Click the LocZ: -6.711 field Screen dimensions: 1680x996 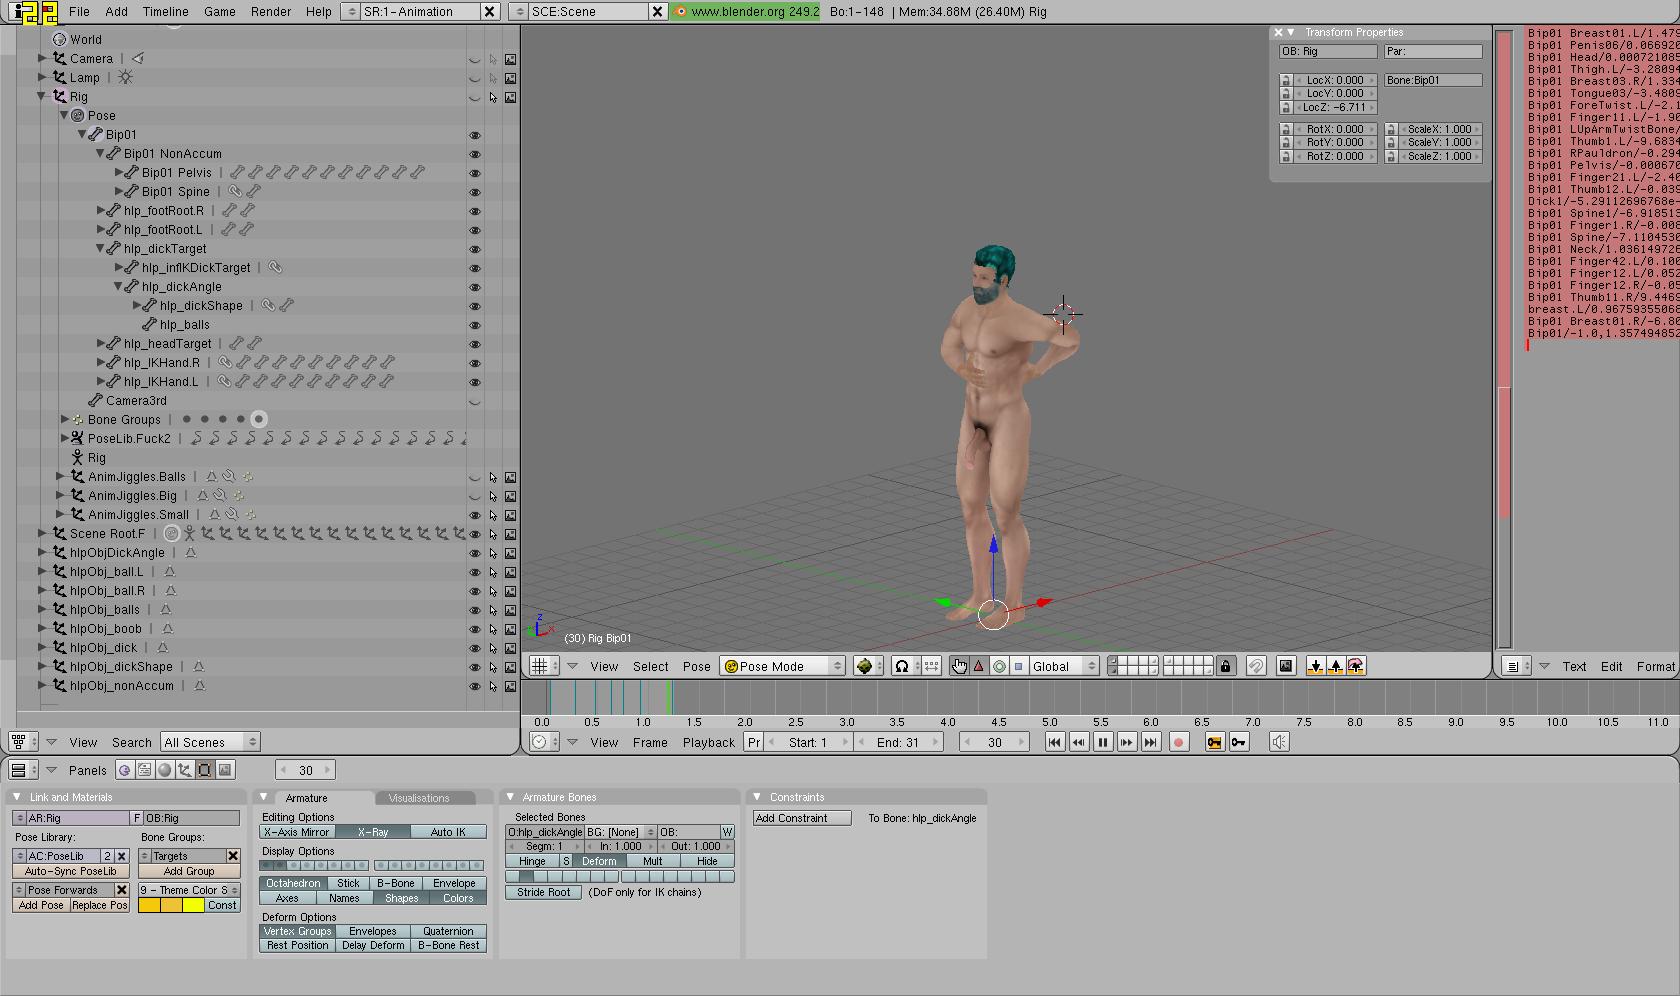click(x=1335, y=107)
